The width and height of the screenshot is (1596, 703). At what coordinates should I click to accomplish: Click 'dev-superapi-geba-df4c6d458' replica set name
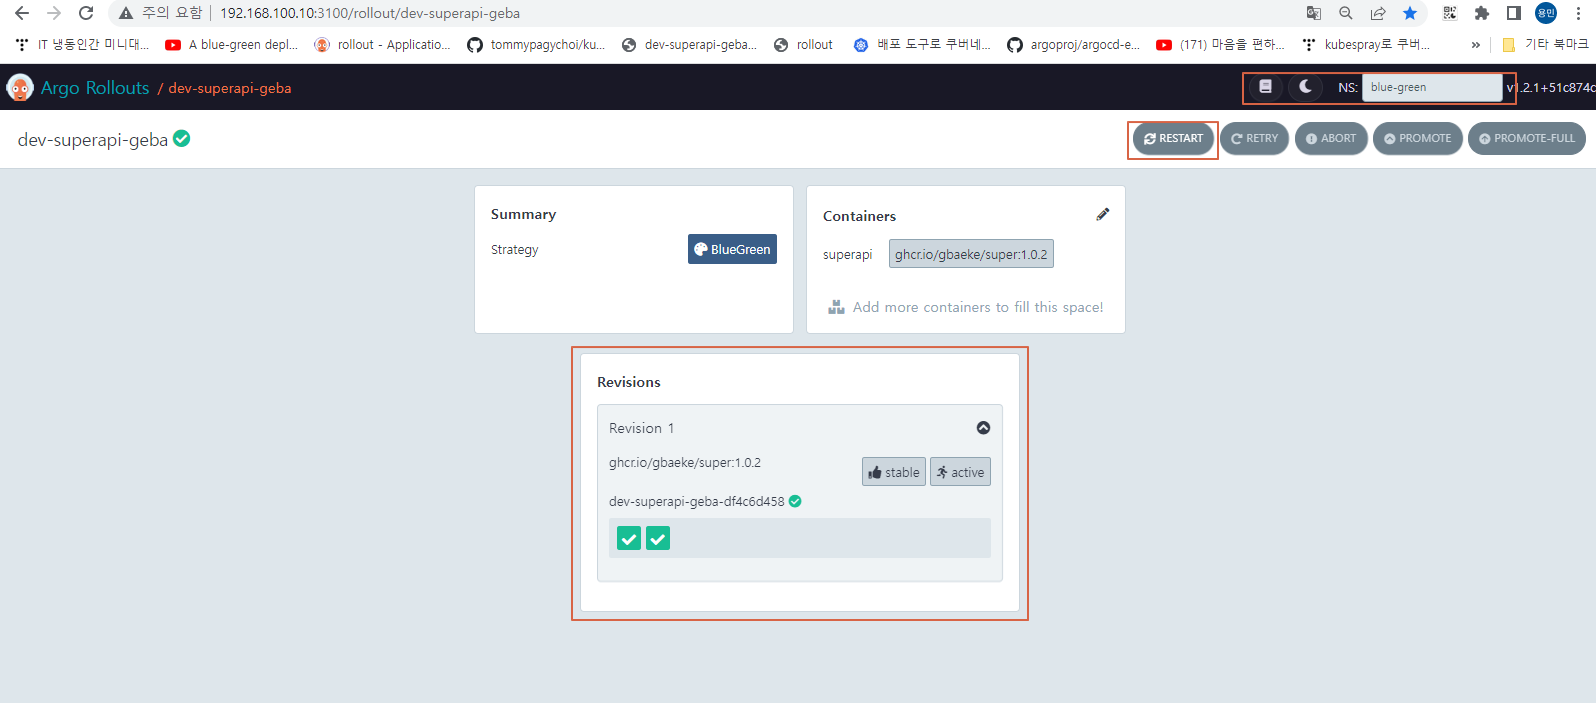(x=697, y=502)
